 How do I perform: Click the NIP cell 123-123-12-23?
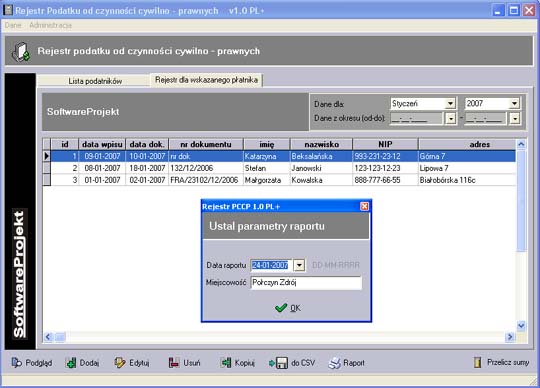[385, 168]
